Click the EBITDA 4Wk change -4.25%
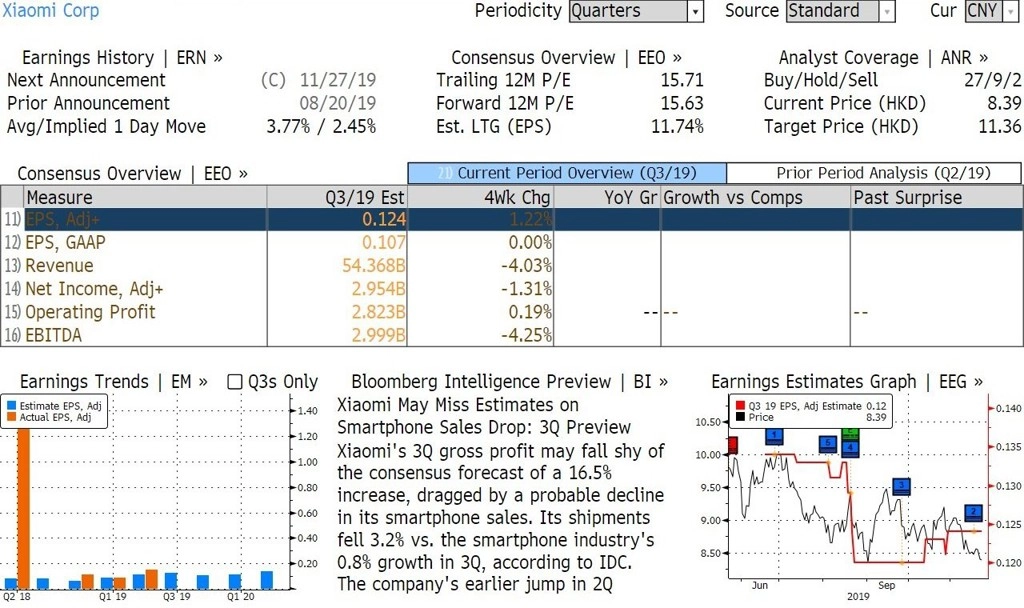 [x=526, y=336]
